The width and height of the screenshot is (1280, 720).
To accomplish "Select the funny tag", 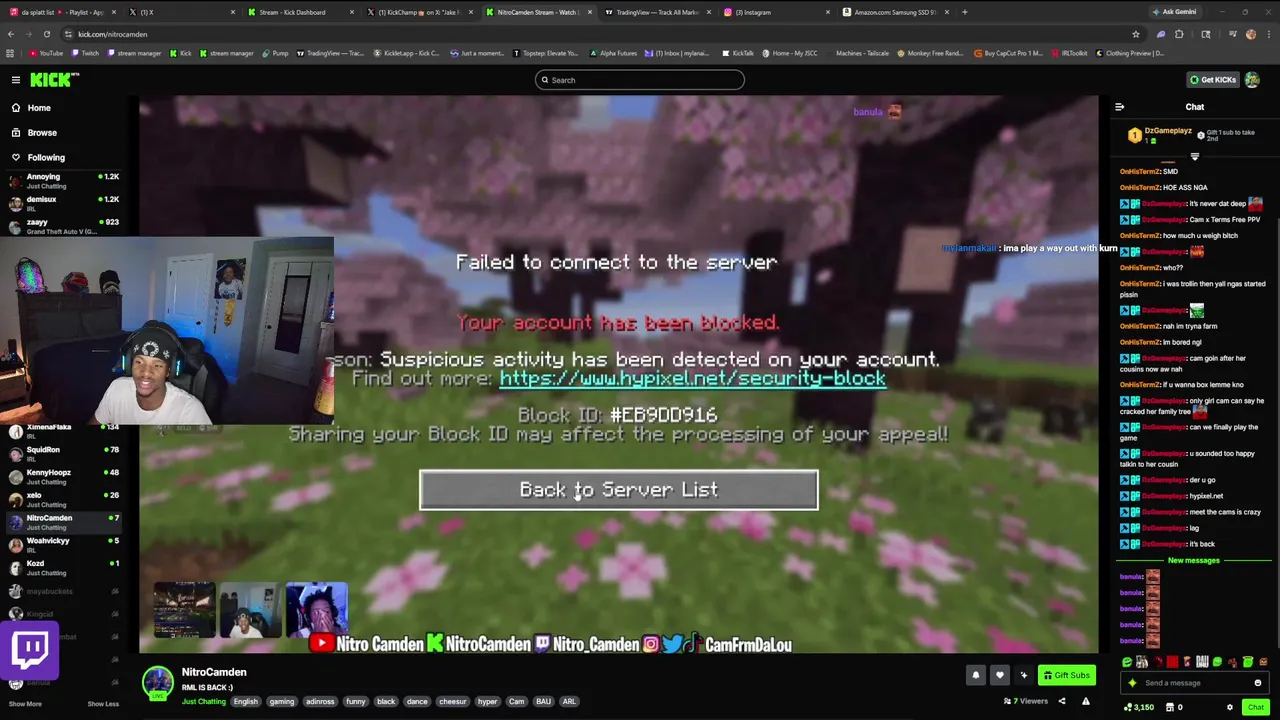I will point(356,702).
